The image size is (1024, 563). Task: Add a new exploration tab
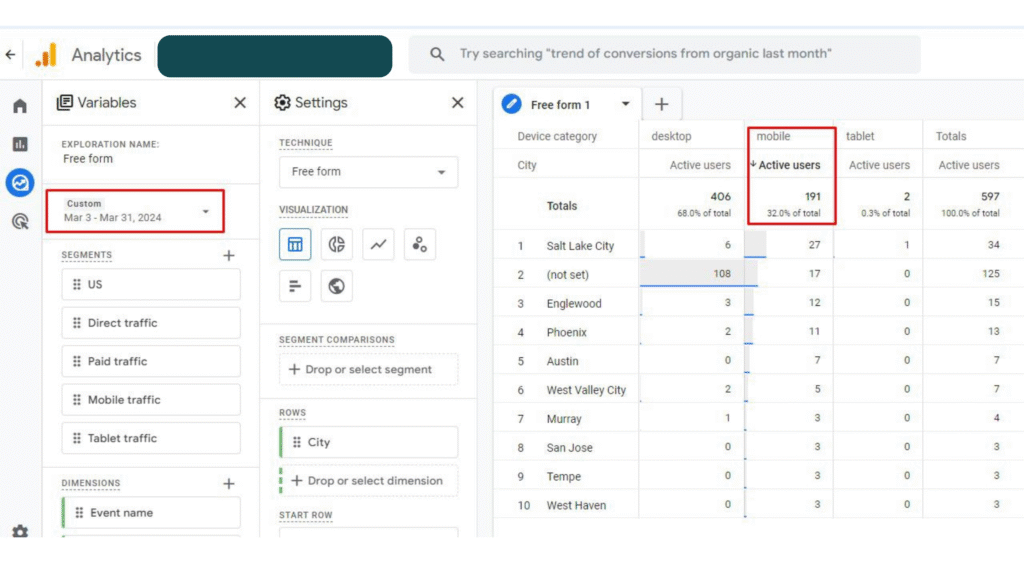pyautogui.click(x=661, y=104)
